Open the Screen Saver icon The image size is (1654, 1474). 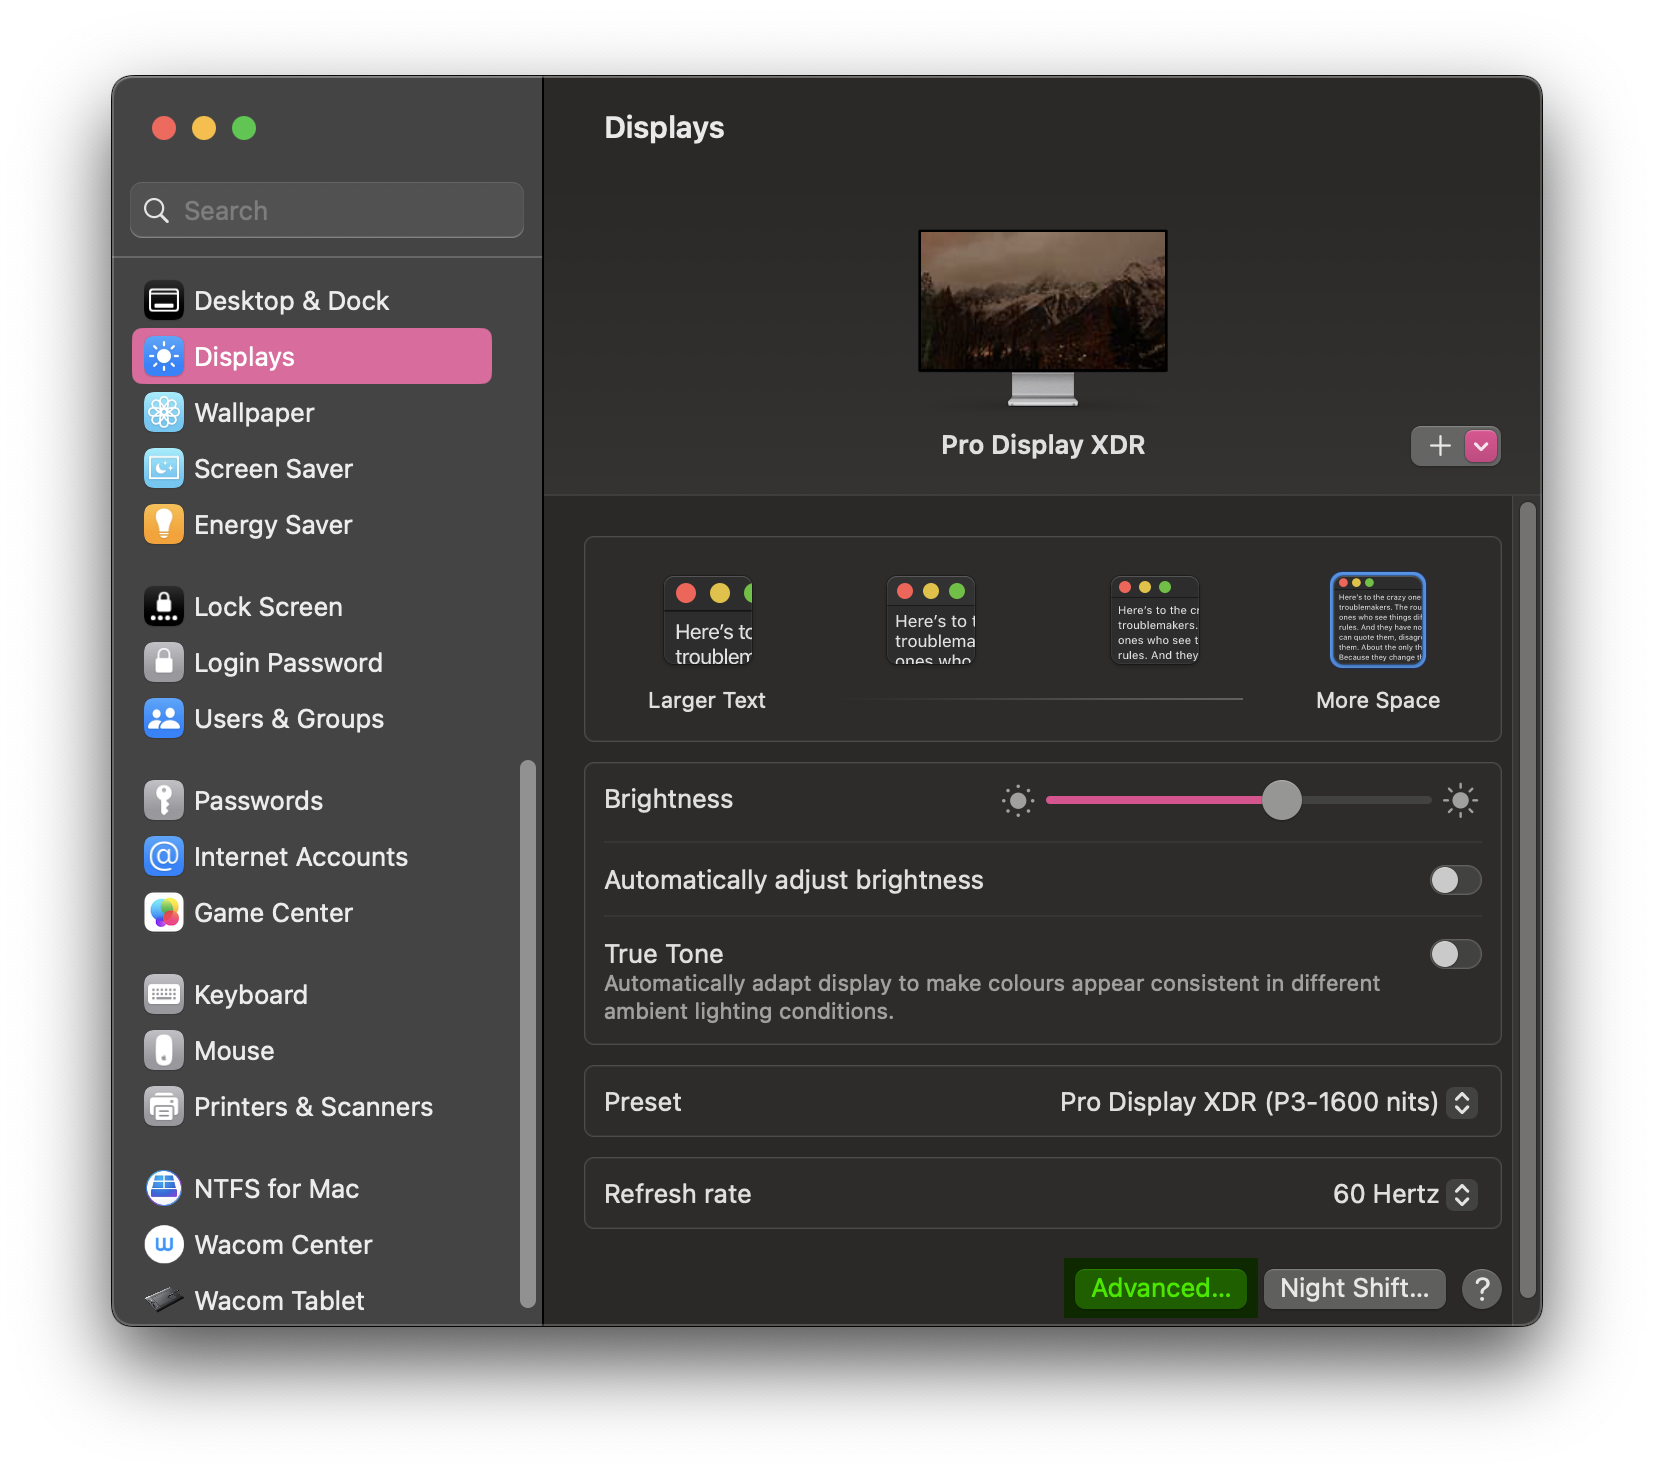pos(164,468)
